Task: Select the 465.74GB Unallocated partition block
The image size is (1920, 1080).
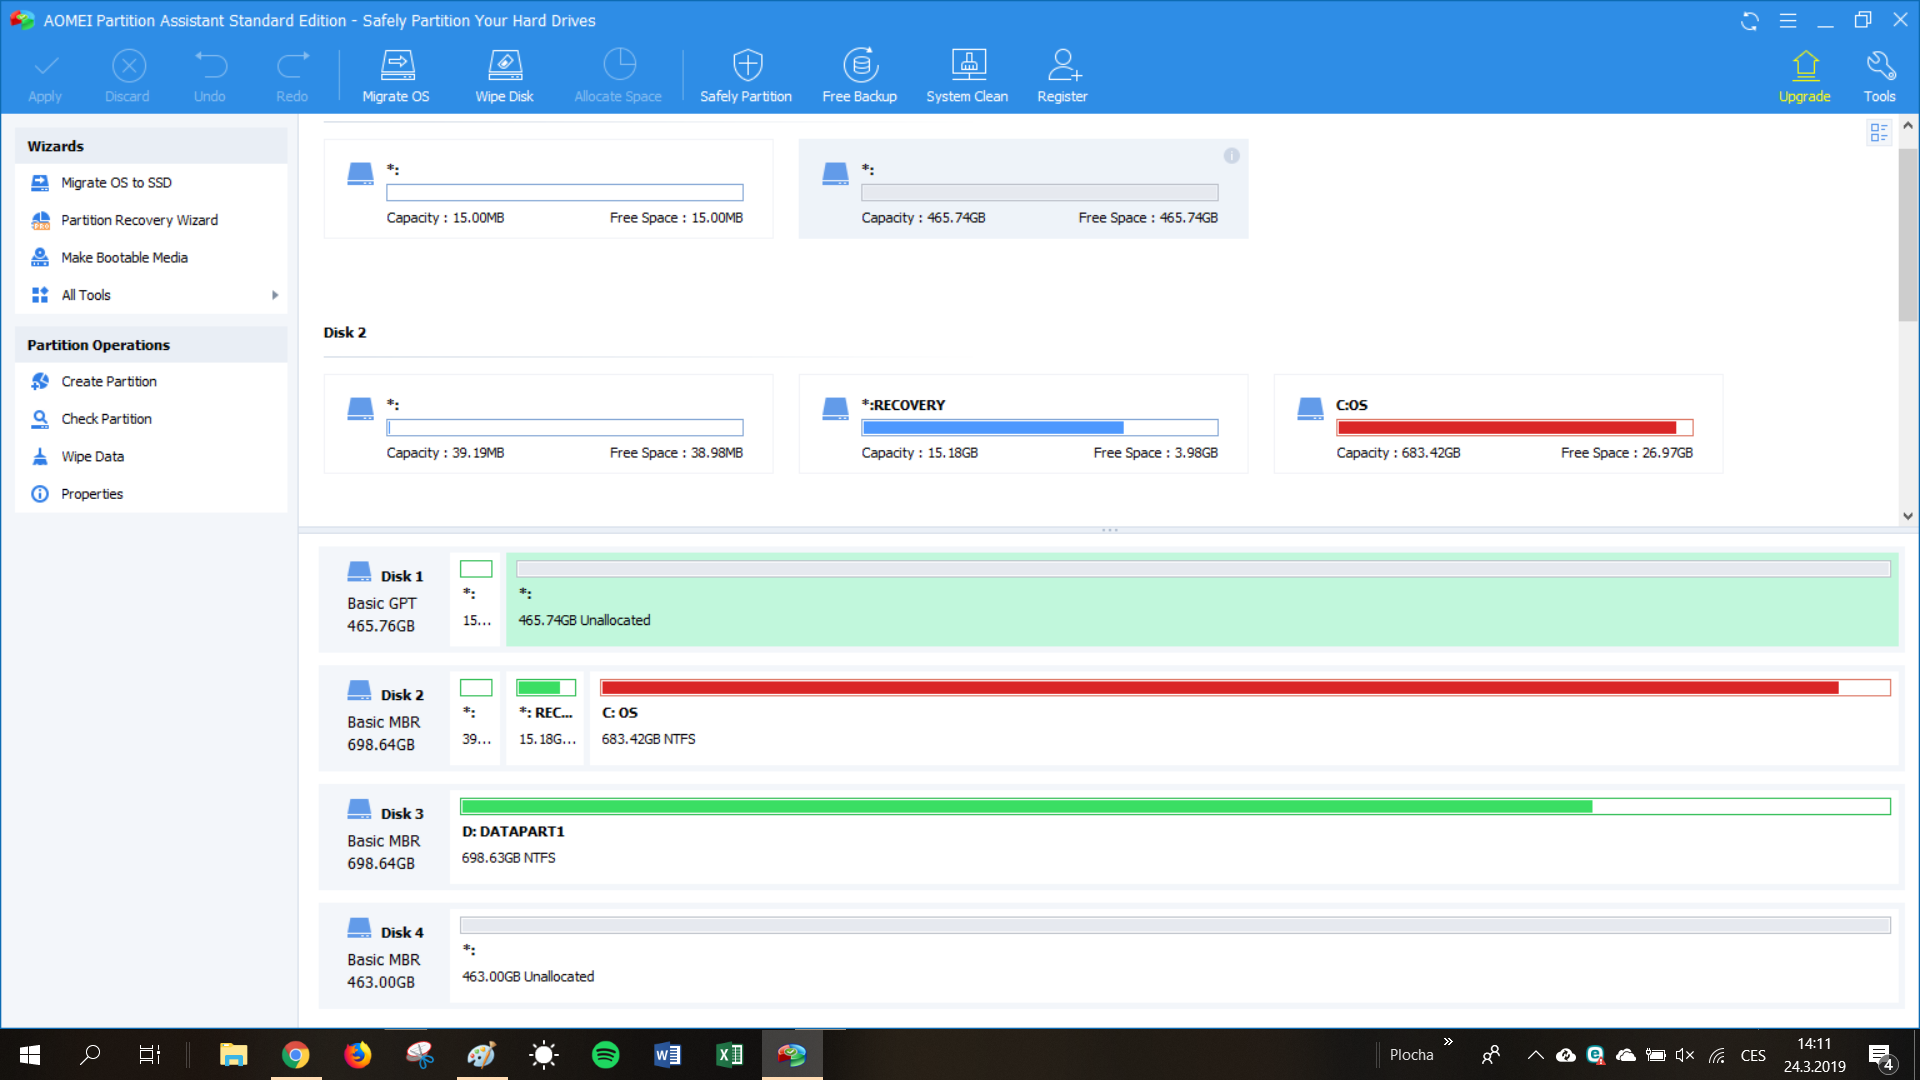Action: (x=1202, y=600)
